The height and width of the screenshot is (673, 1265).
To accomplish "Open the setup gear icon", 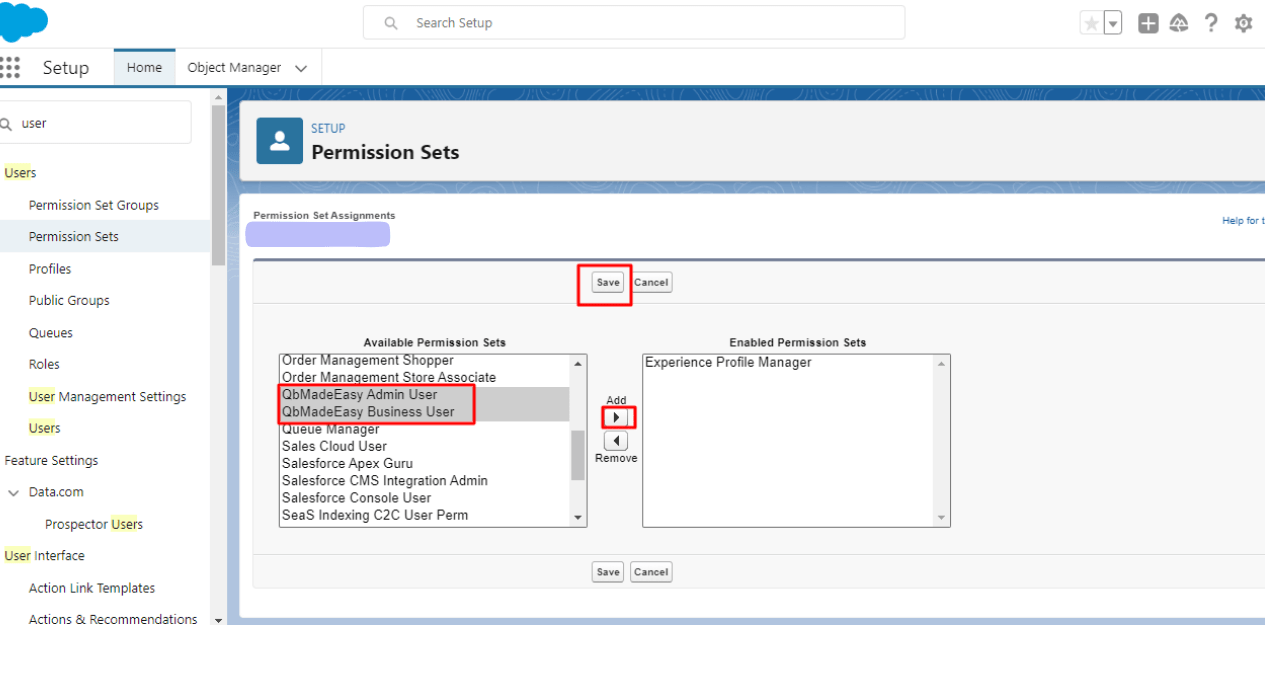I will pos(1243,23).
